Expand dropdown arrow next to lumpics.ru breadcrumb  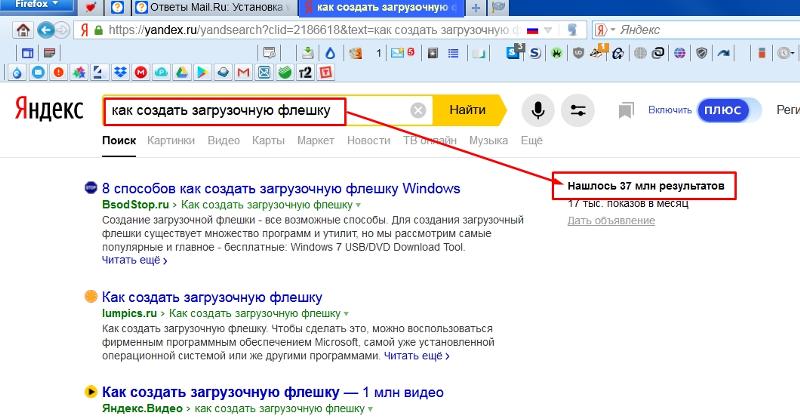point(346,314)
